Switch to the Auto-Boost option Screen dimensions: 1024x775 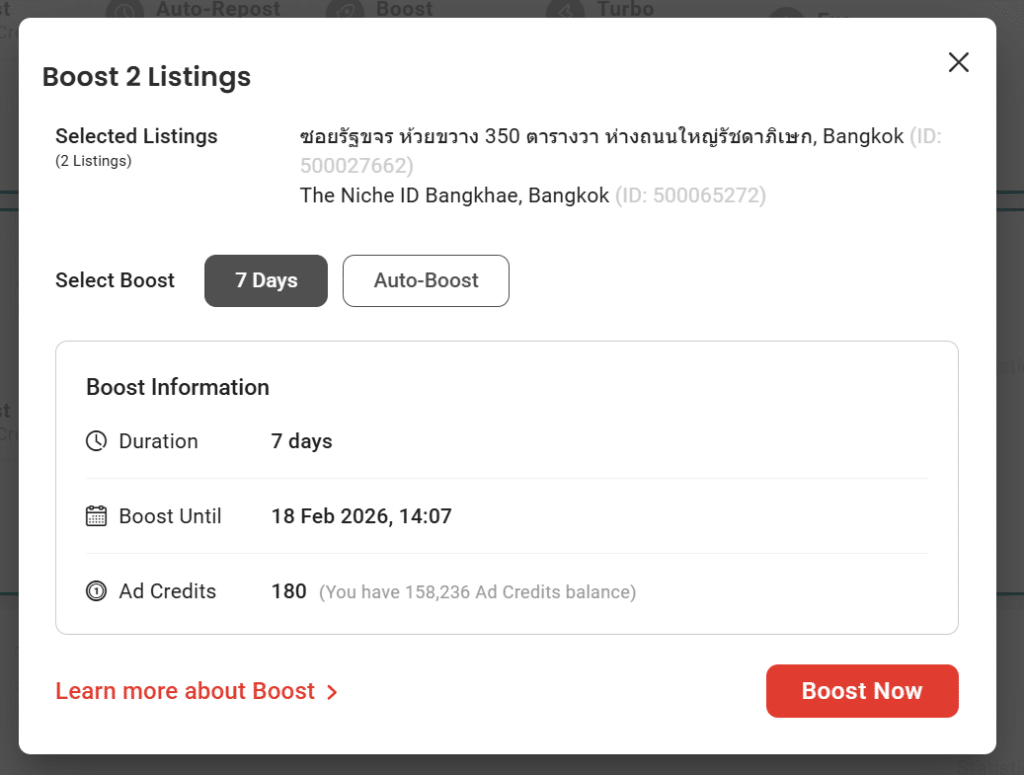point(426,281)
